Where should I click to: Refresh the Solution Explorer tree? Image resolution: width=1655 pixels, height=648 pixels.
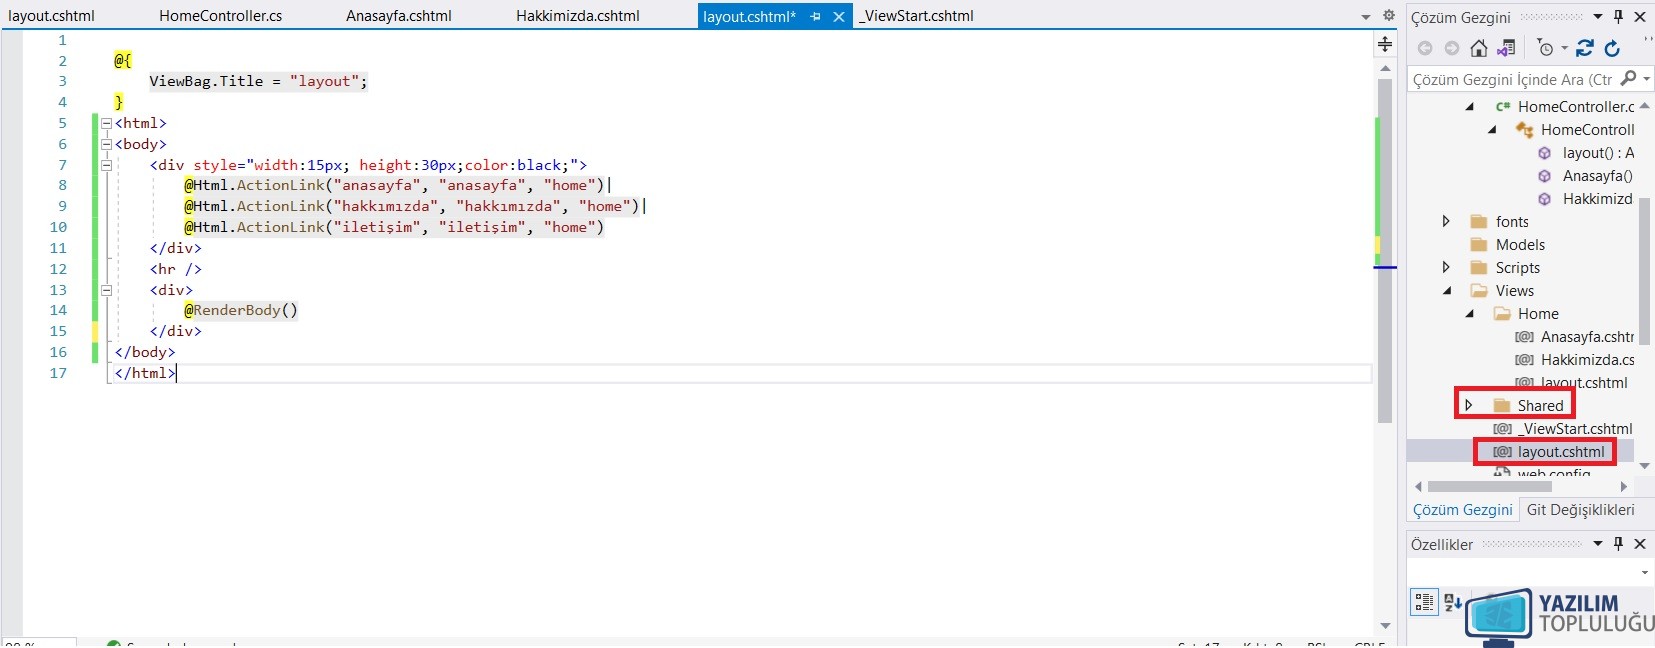pyautogui.click(x=1612, y=48)
